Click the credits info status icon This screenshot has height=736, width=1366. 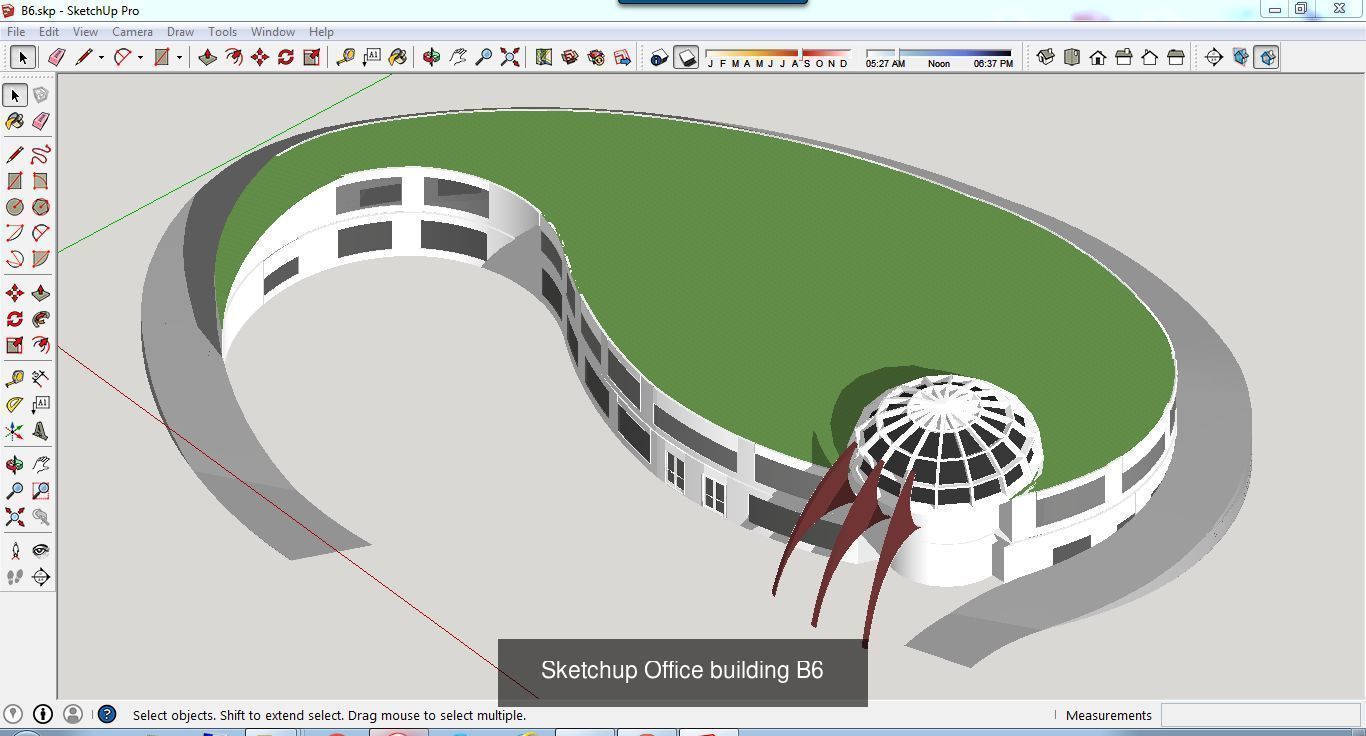point(43,714)
